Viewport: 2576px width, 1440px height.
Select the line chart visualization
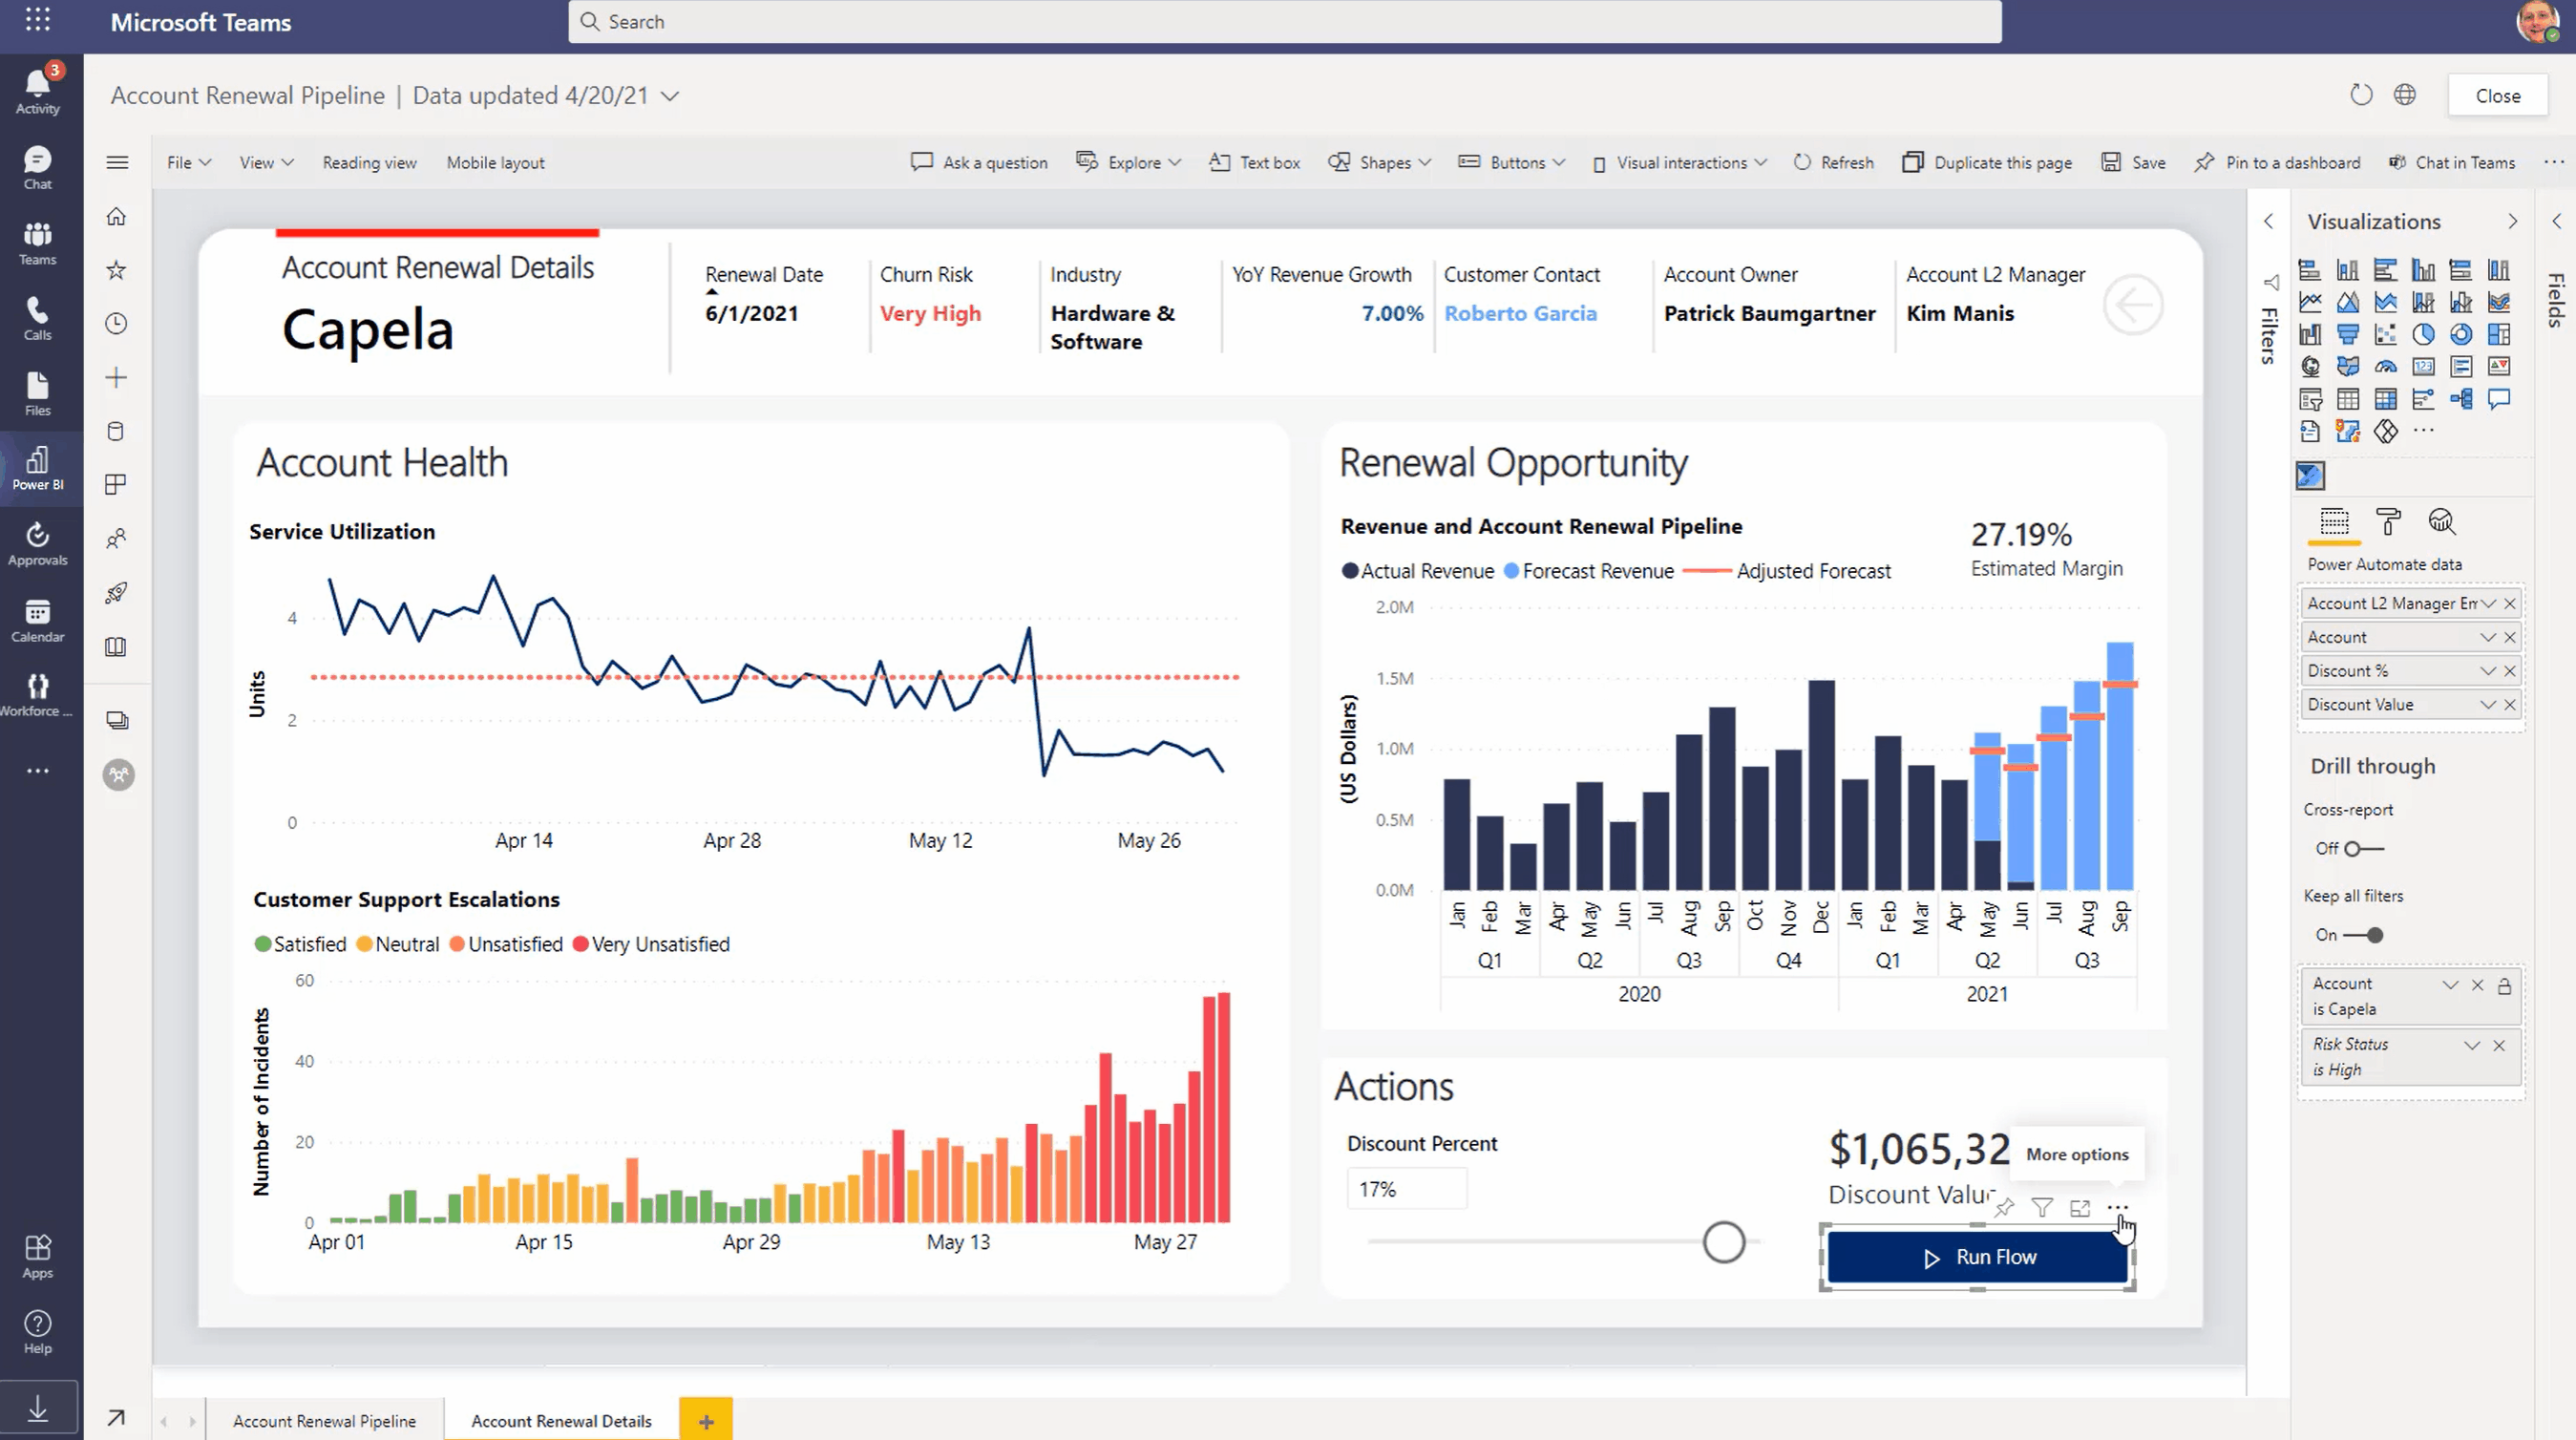pos(2310,301)
